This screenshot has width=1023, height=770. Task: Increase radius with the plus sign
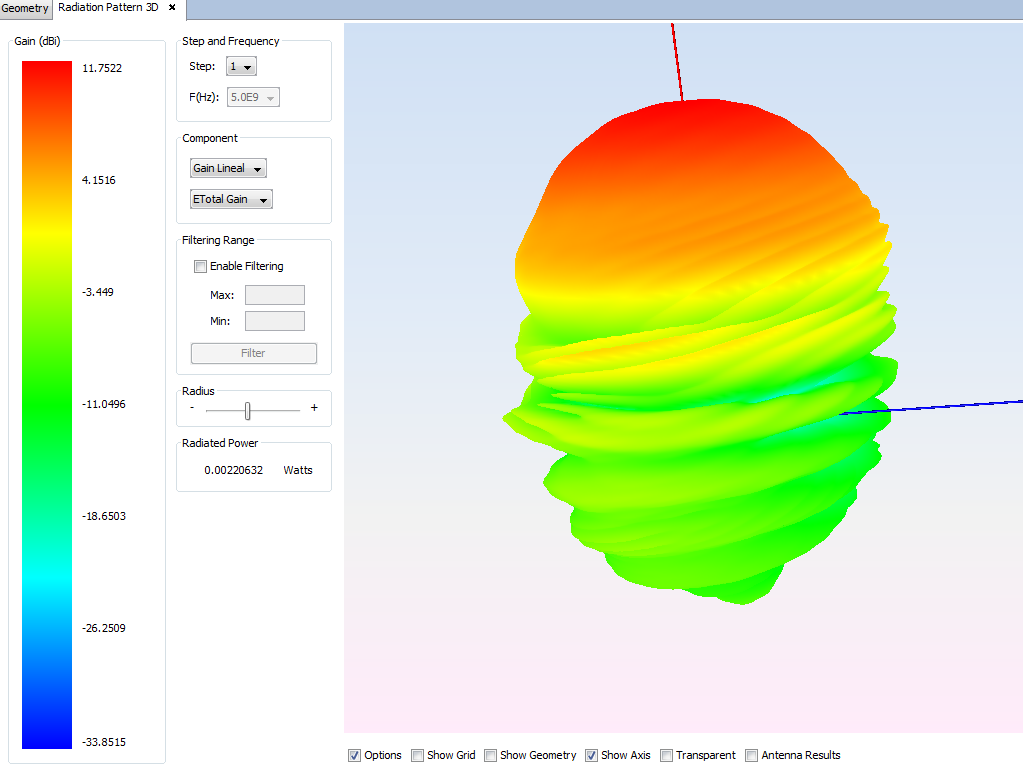[314, 408]
